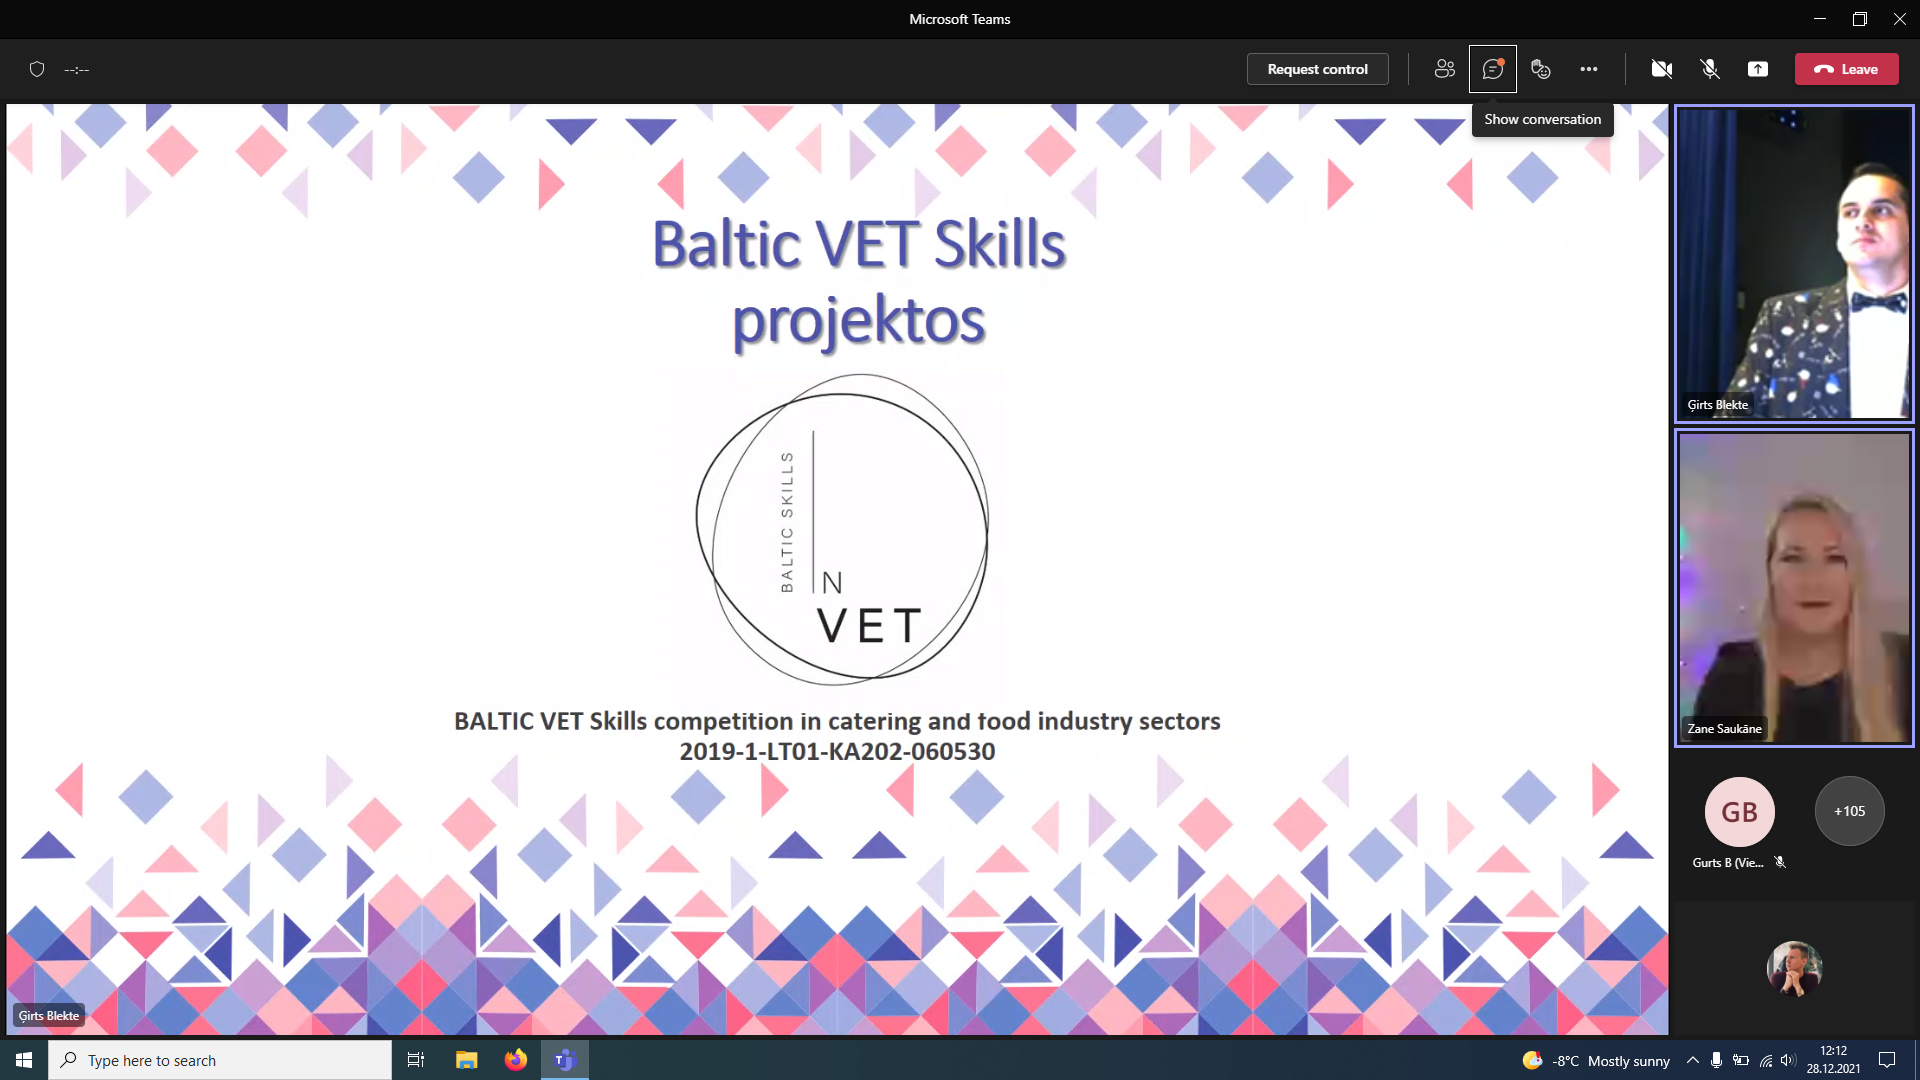Unmute the microphone
Viewport: 1920px width, 1080px height.
pos(1709,69)
